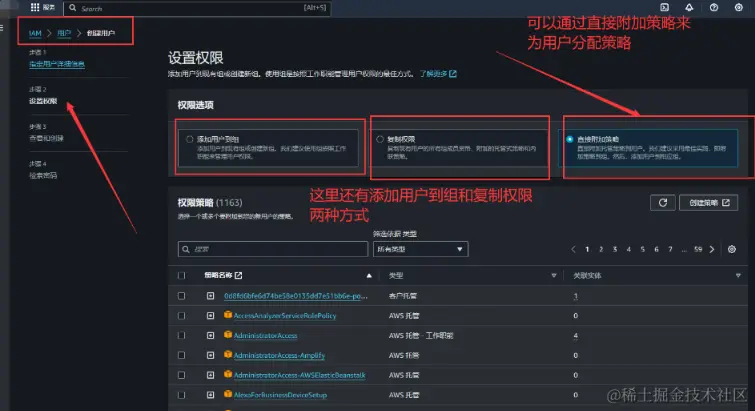Go to page 5 of policies
Image resolution: width=755 pixels, height=411 pixels.
pyautogui.click(x=642, y=249)
